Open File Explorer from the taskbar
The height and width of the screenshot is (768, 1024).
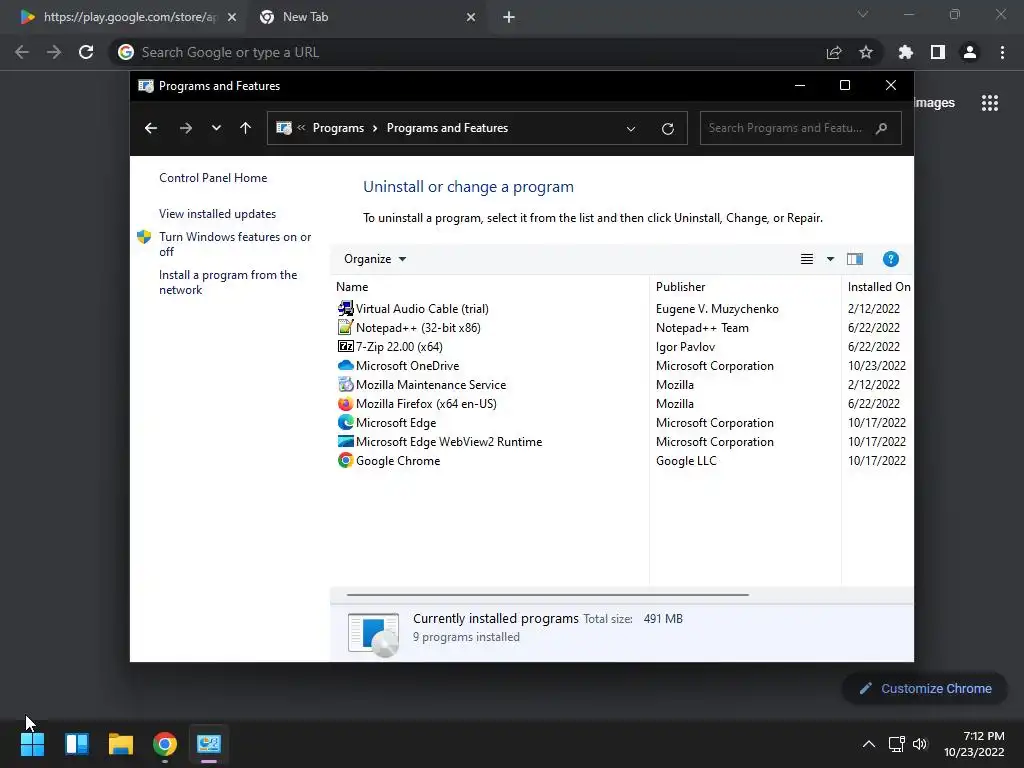(x=121, y=744)
